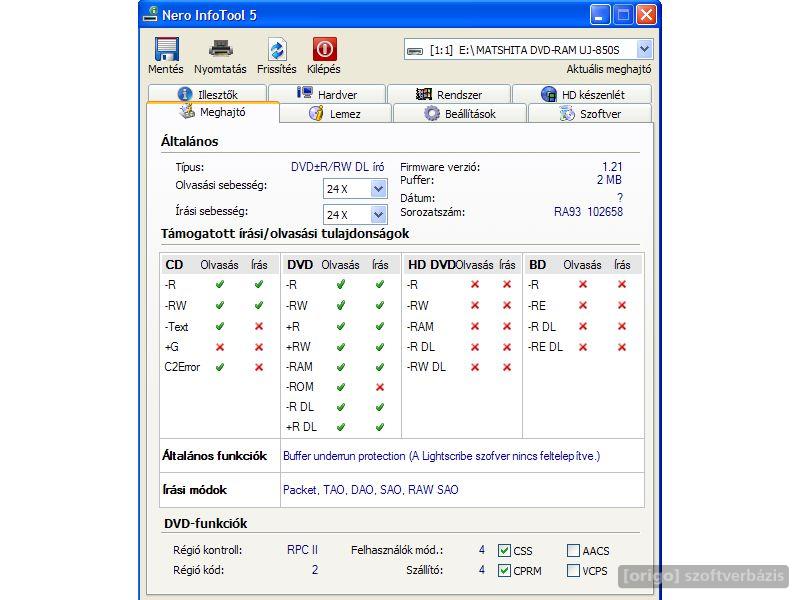Click the Szoftver tab icon

[567, 113]
